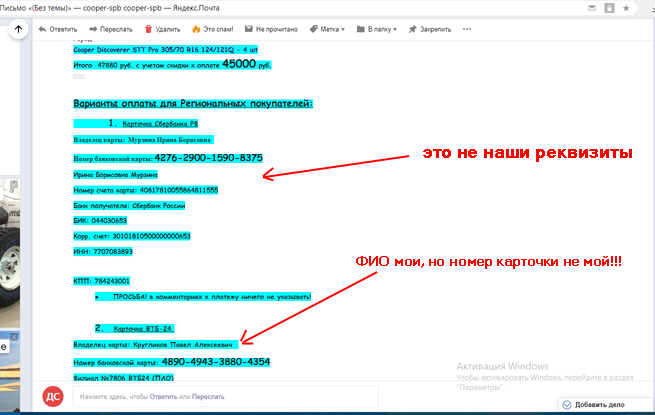The width and height of the screenshot is (655, 415).
Task: Click the Номер счета карты line
Action: pos(146,190)
